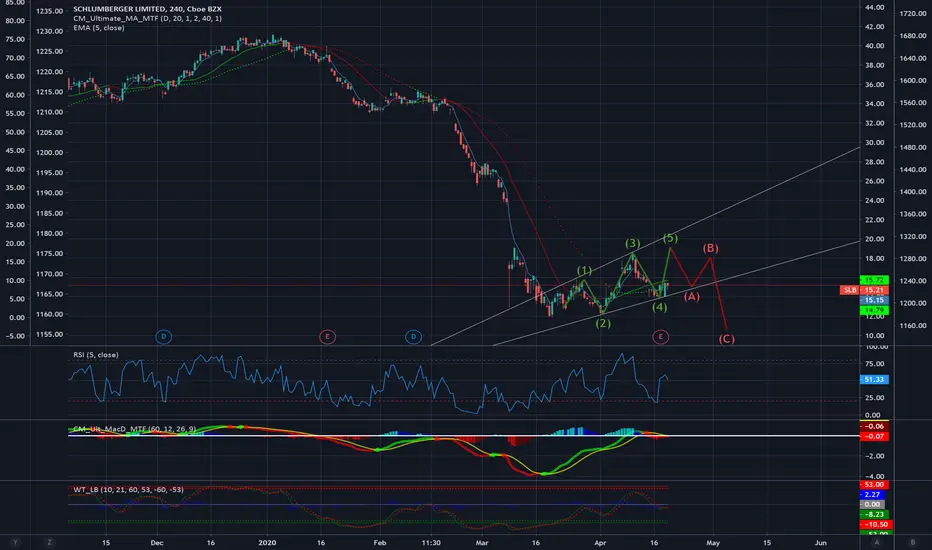Click the blue 2.27 WaveTrend value tag

[872, 495]
